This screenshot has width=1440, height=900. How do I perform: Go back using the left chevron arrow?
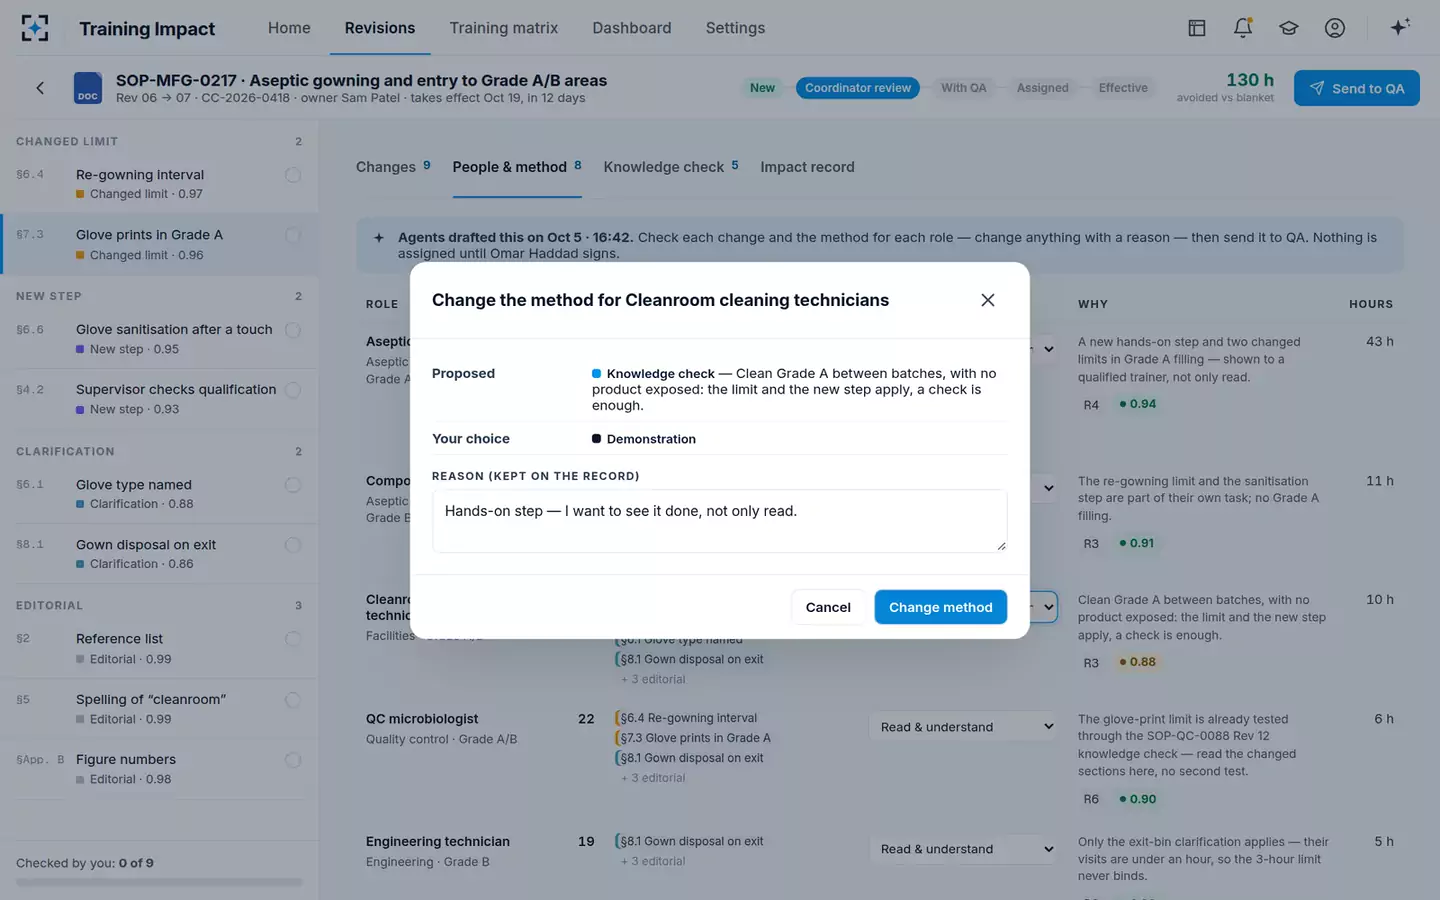pyautogui.click(x=40, y=88)
